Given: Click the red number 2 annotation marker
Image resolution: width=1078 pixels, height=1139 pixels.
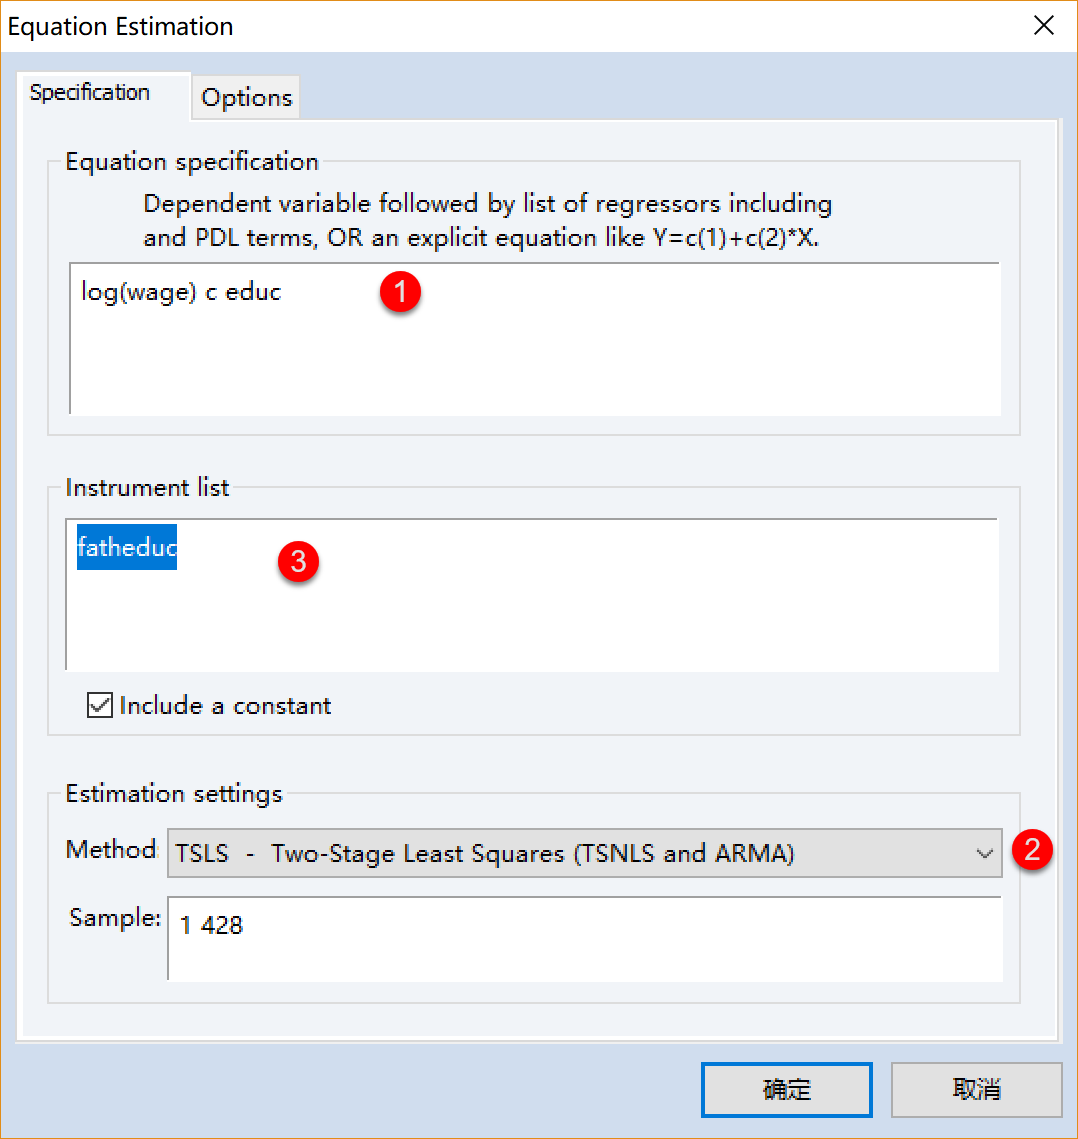Looking at the screenshot, I should pos(1032,850).
